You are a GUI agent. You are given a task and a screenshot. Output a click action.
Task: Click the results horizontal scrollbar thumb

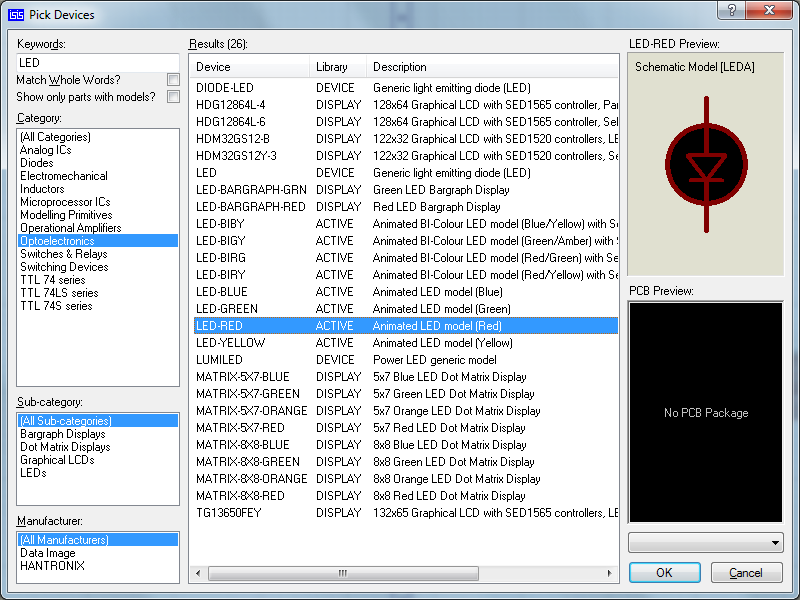pyautogui.click(x=343, y=573)
